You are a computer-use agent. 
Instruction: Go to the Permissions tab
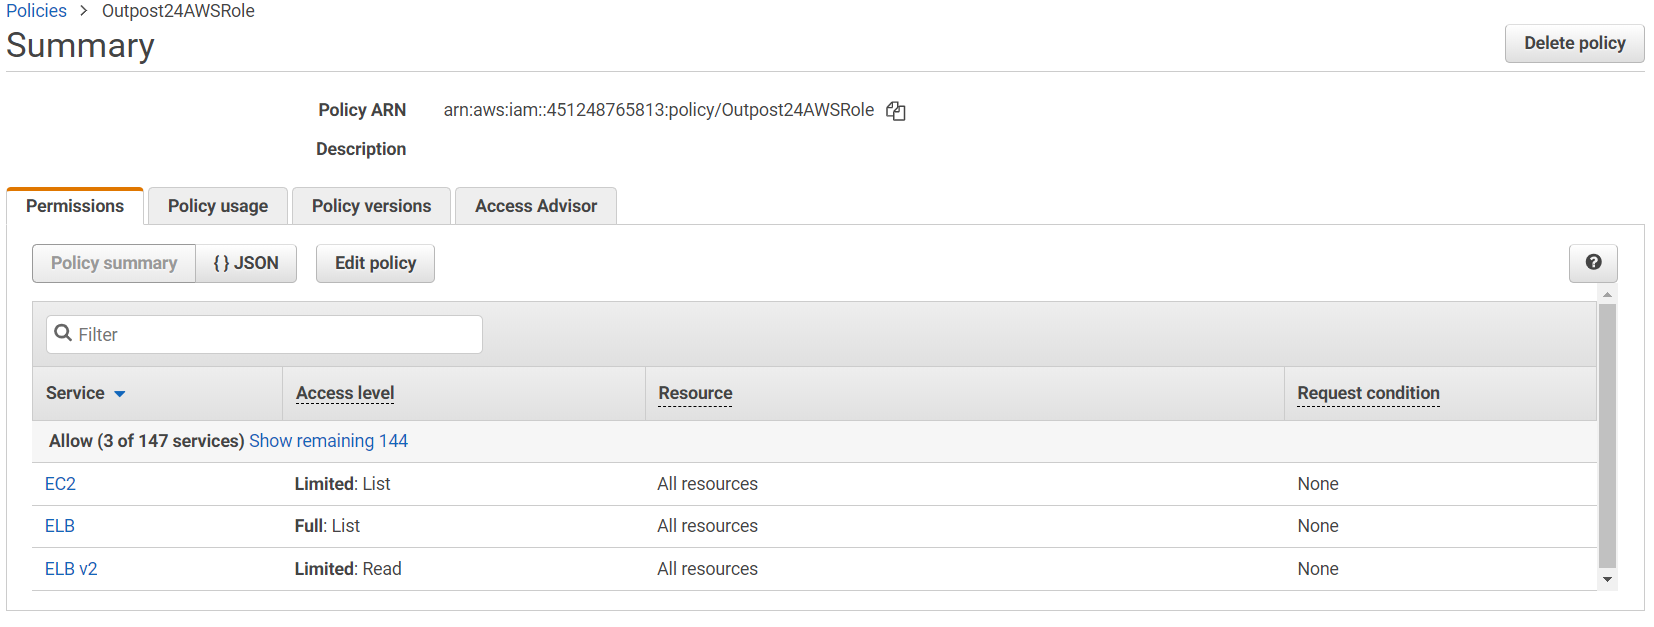click(75, 206)
